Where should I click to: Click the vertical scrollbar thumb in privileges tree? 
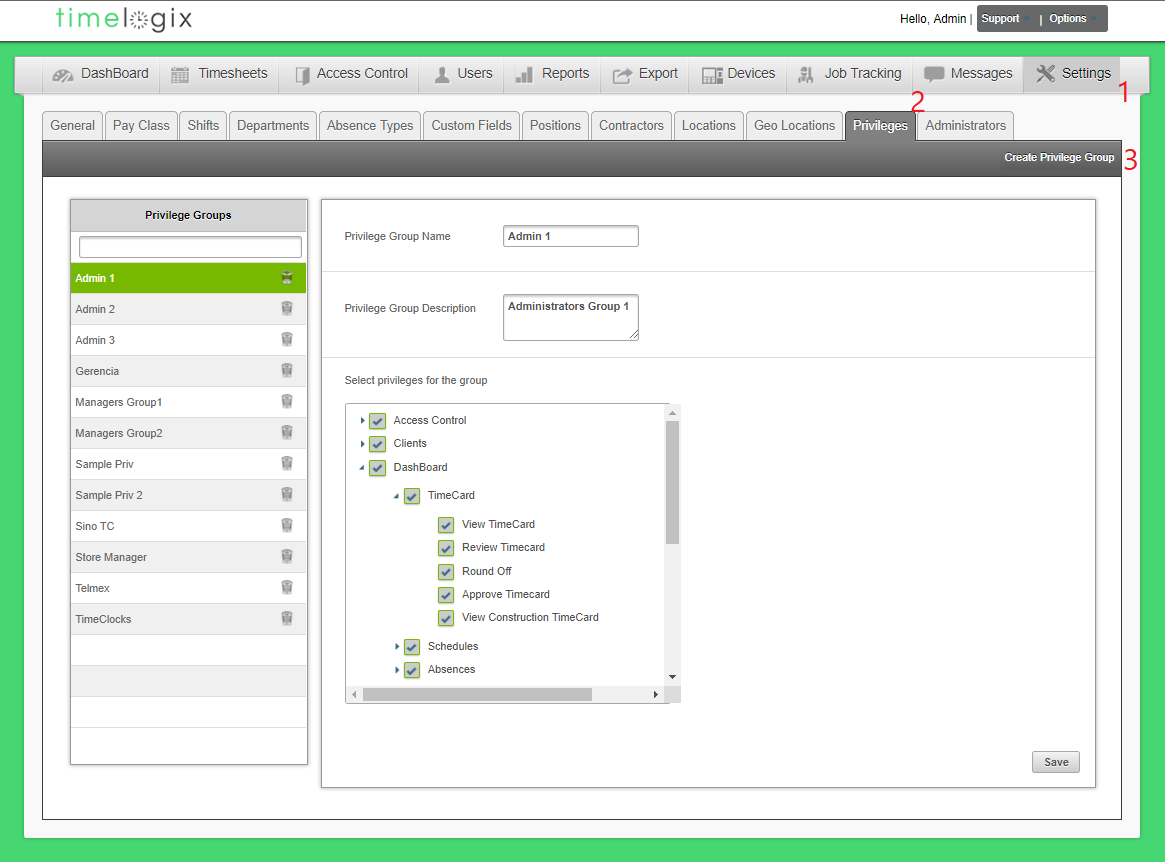coord(672,482)
